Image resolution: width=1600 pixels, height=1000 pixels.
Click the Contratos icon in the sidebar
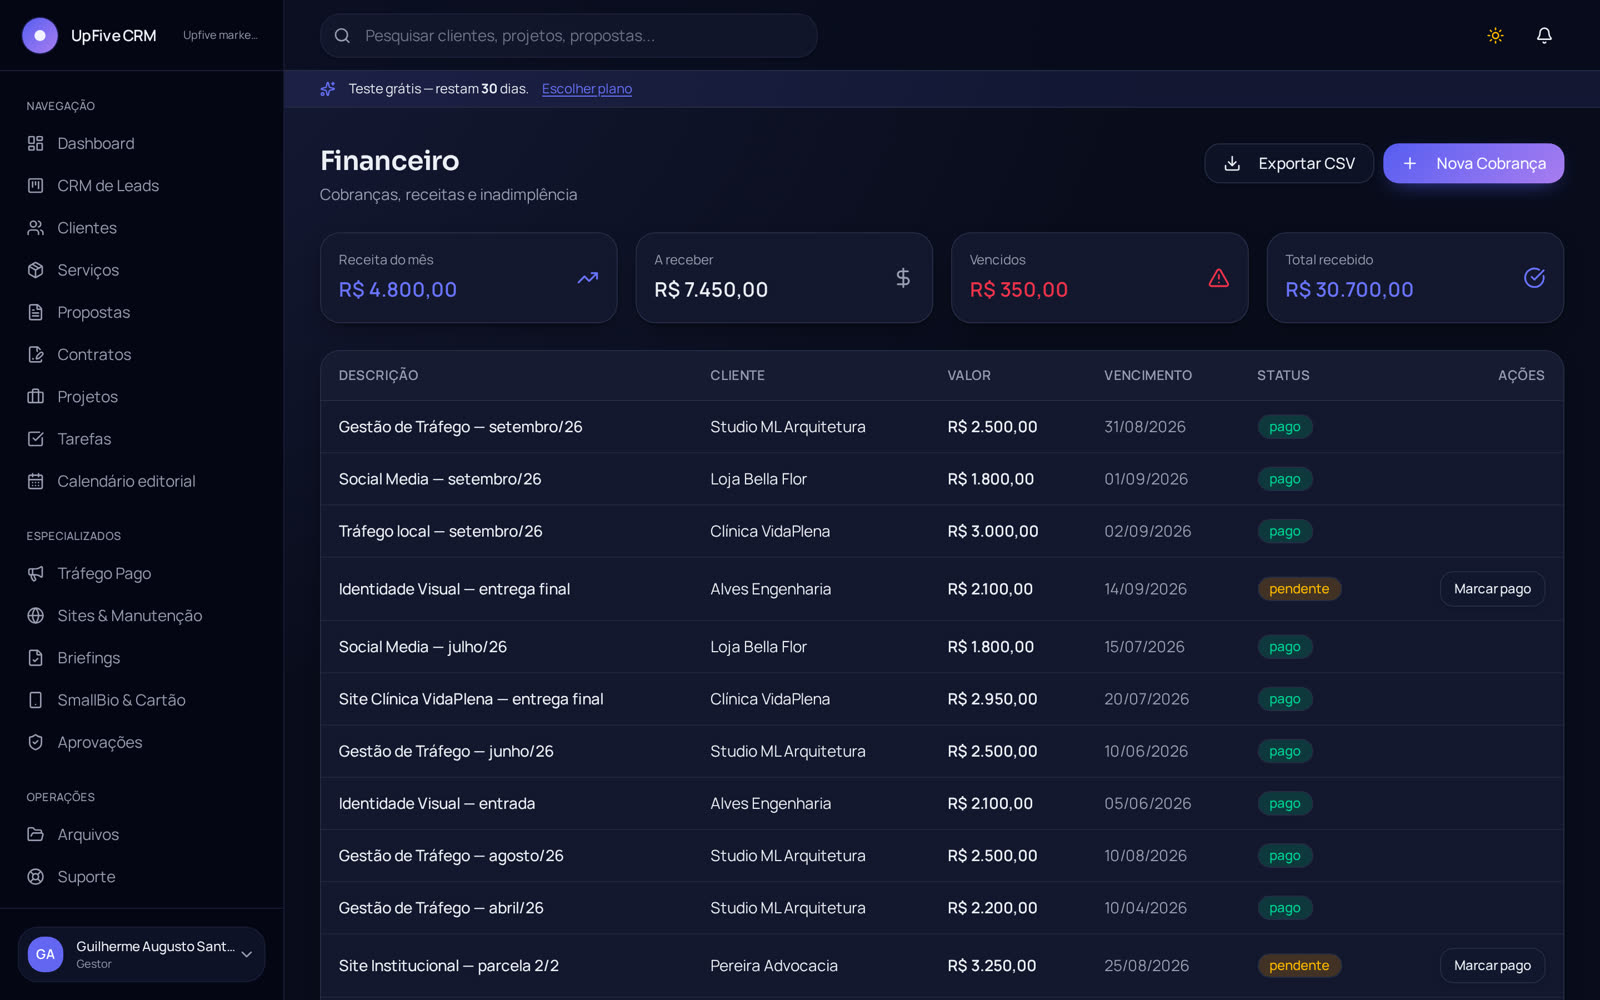(x=36, y=354)
